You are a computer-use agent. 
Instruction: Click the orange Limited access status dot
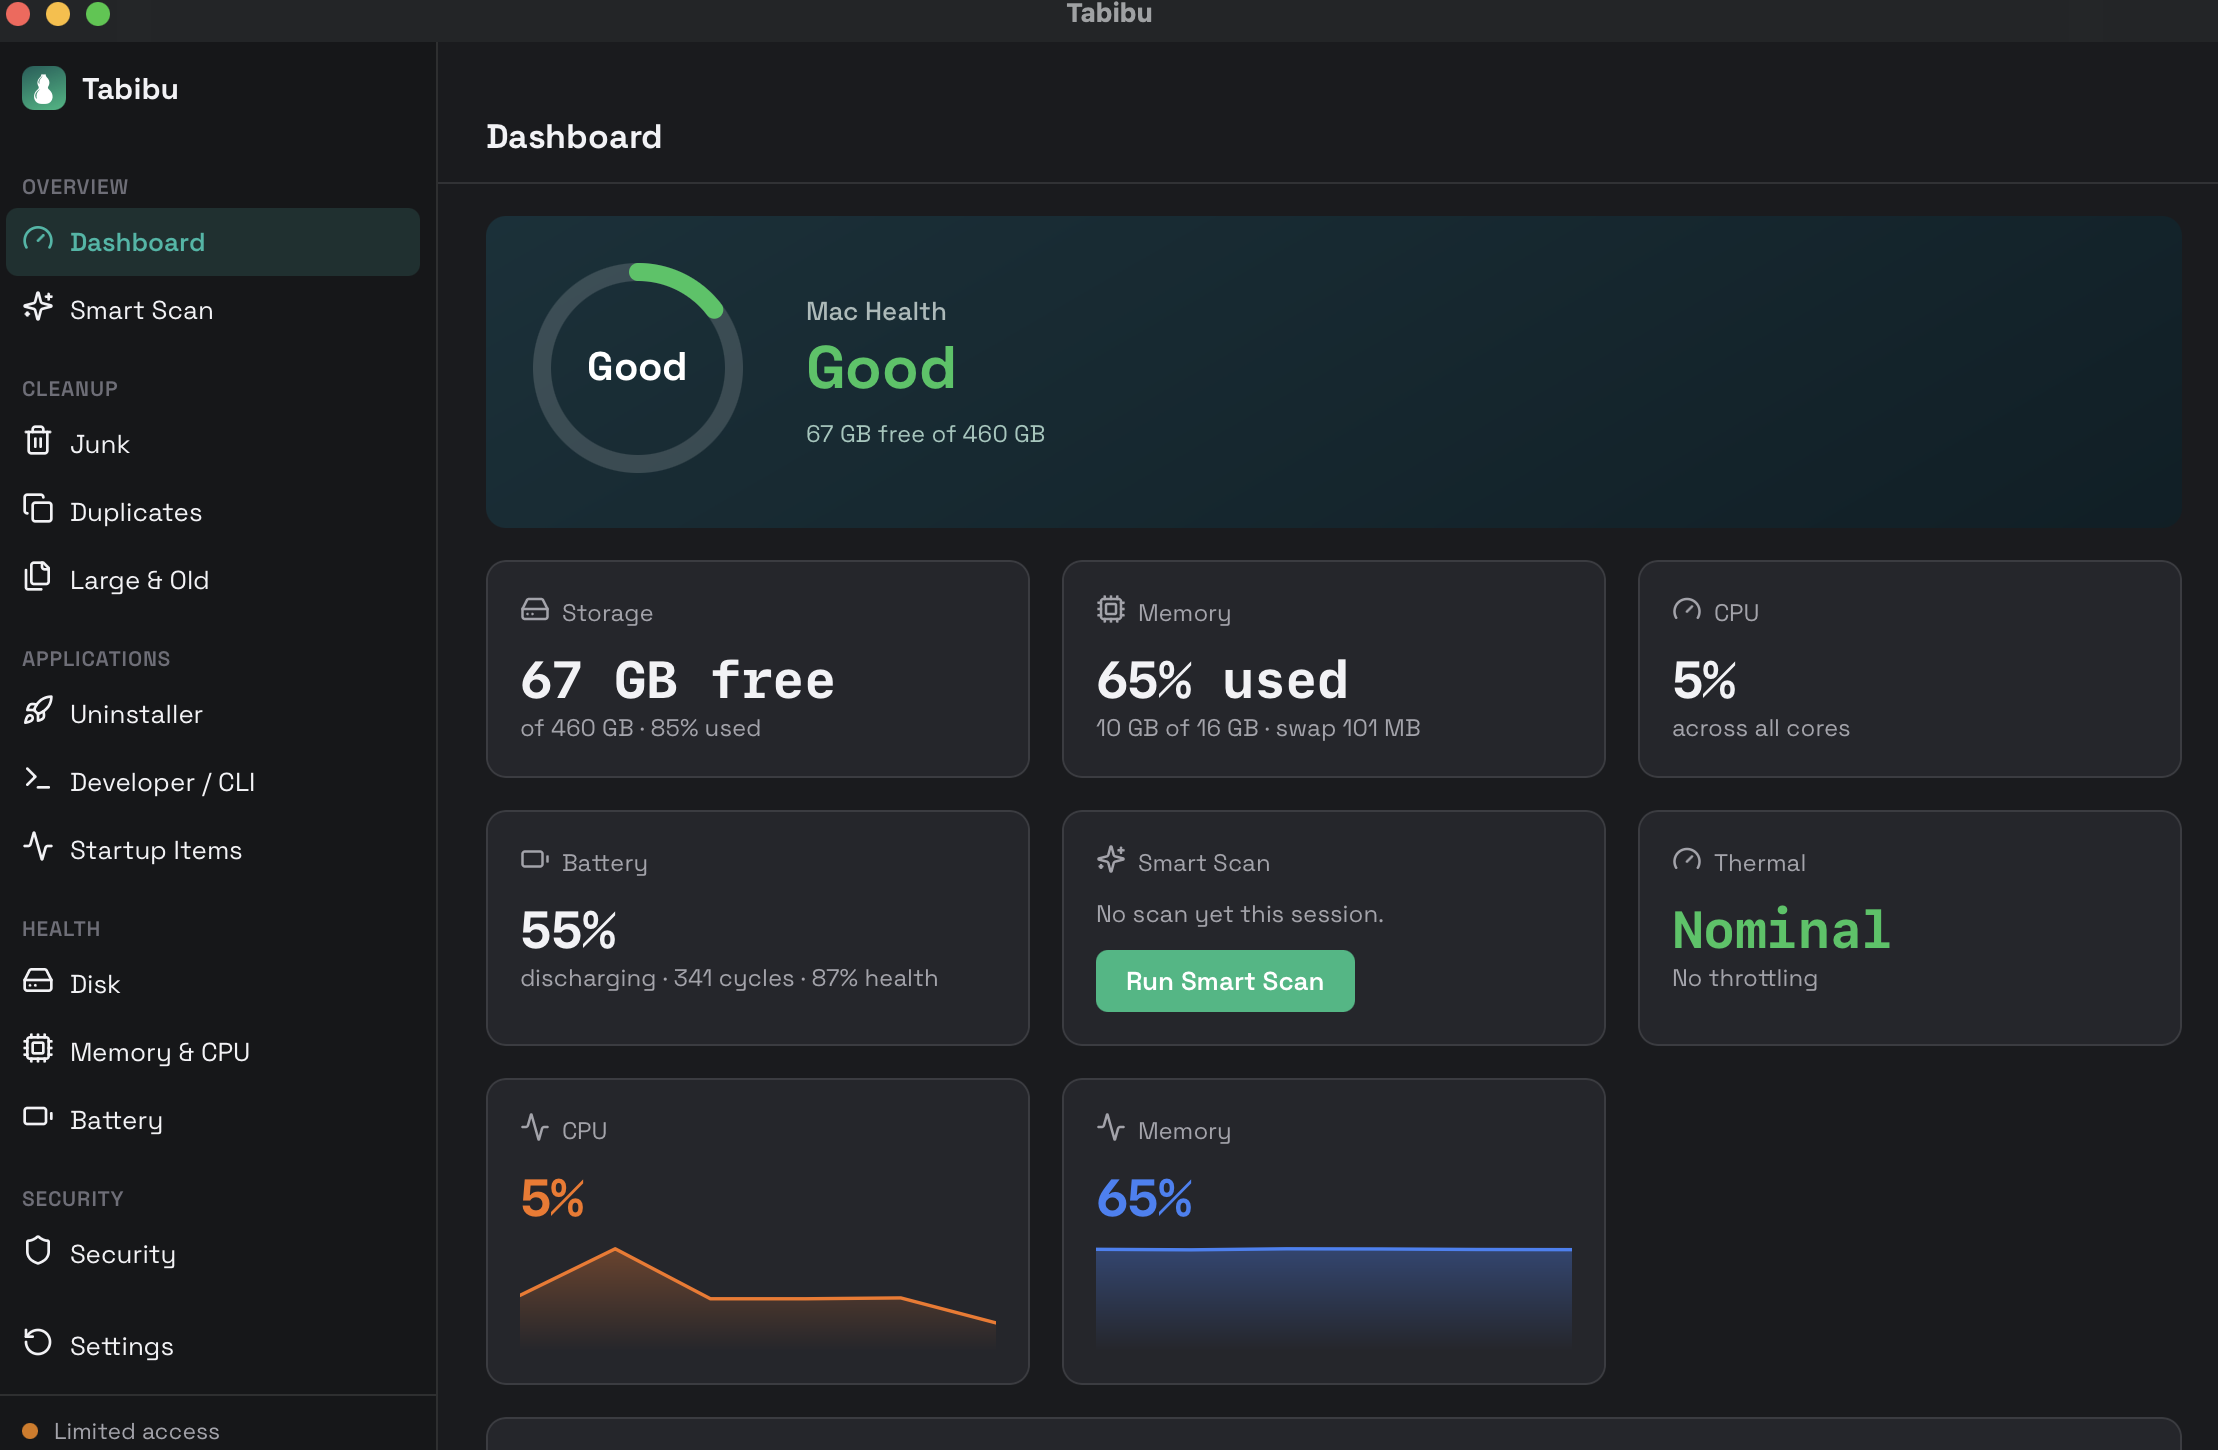tap(30, 1431)
